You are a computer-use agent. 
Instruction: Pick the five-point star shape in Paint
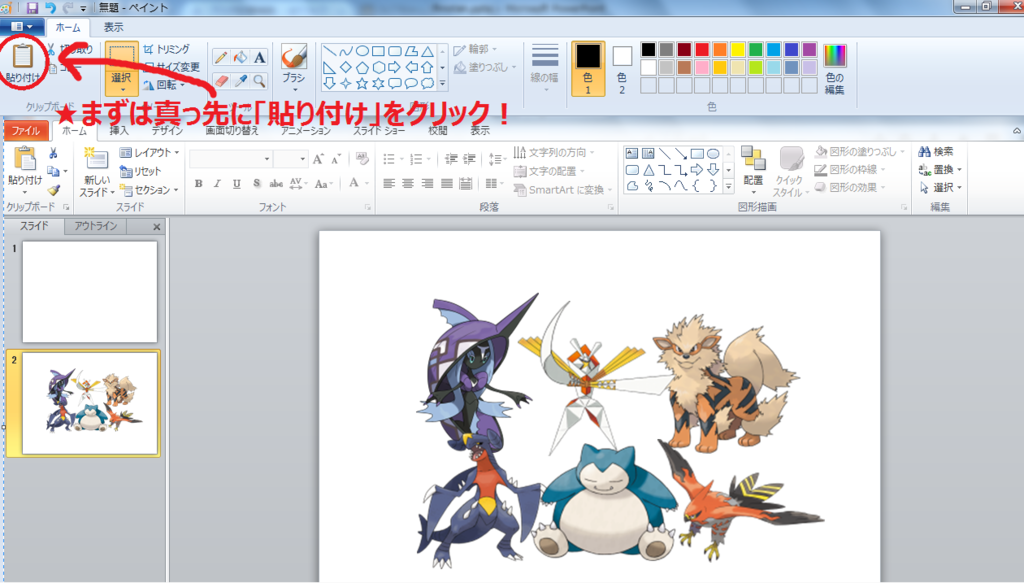point(362,84)
